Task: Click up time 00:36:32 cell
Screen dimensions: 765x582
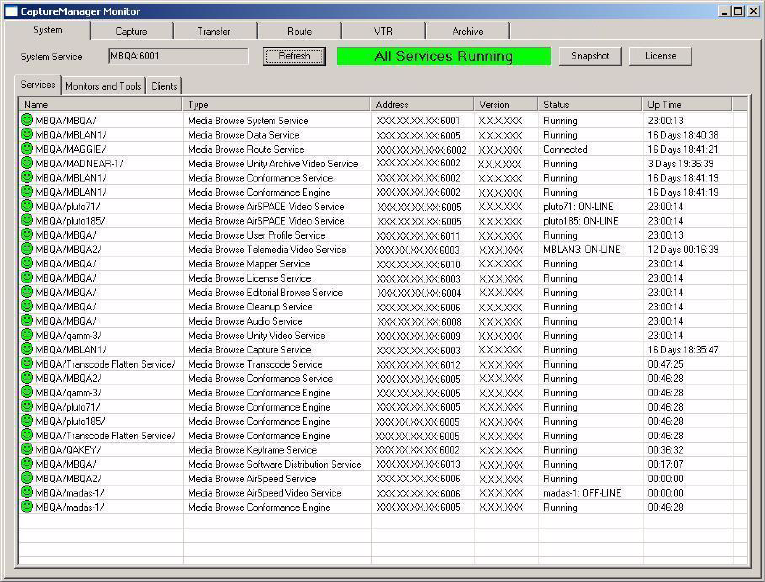Action: 665,450
